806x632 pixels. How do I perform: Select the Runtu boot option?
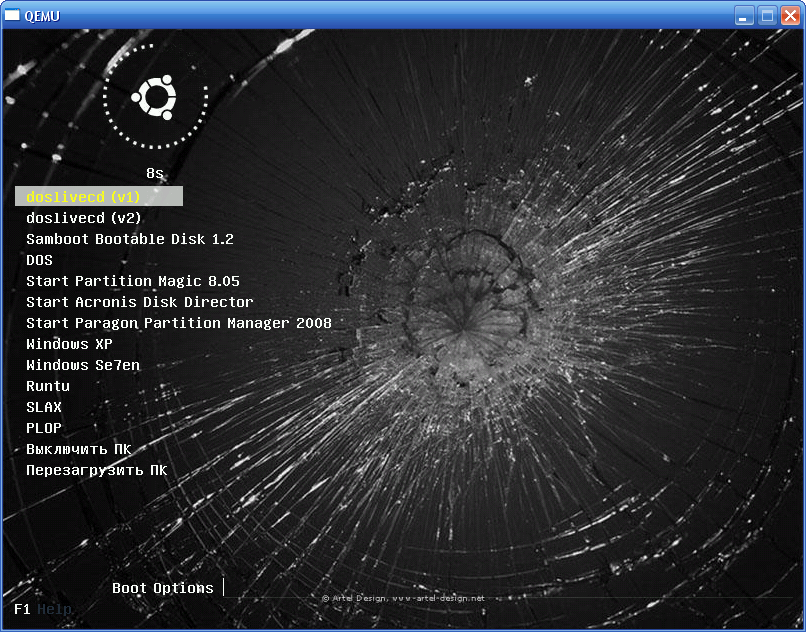click(x=48, y=386)
